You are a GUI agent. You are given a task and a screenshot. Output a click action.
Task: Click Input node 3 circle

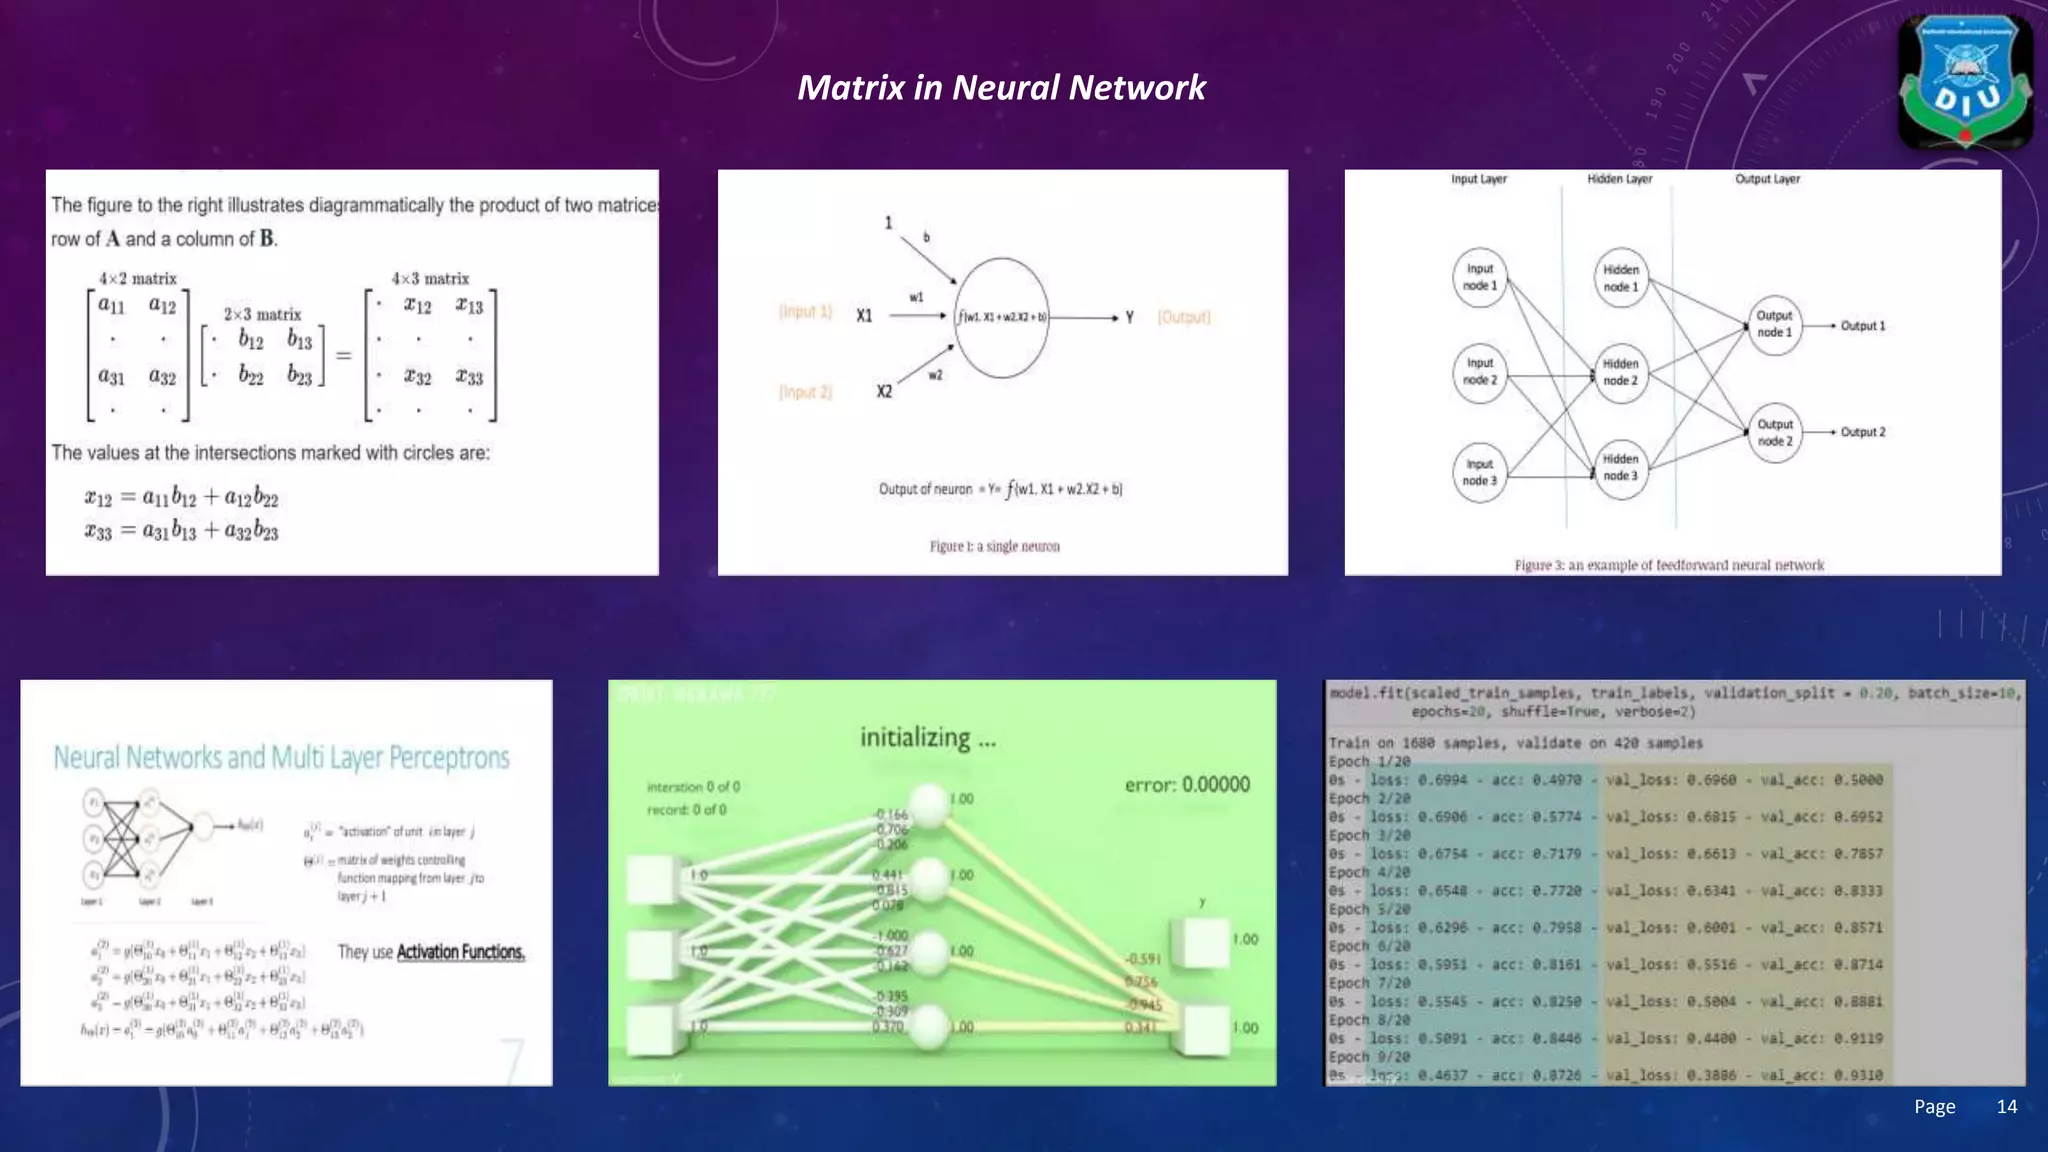coord(1479,472)
